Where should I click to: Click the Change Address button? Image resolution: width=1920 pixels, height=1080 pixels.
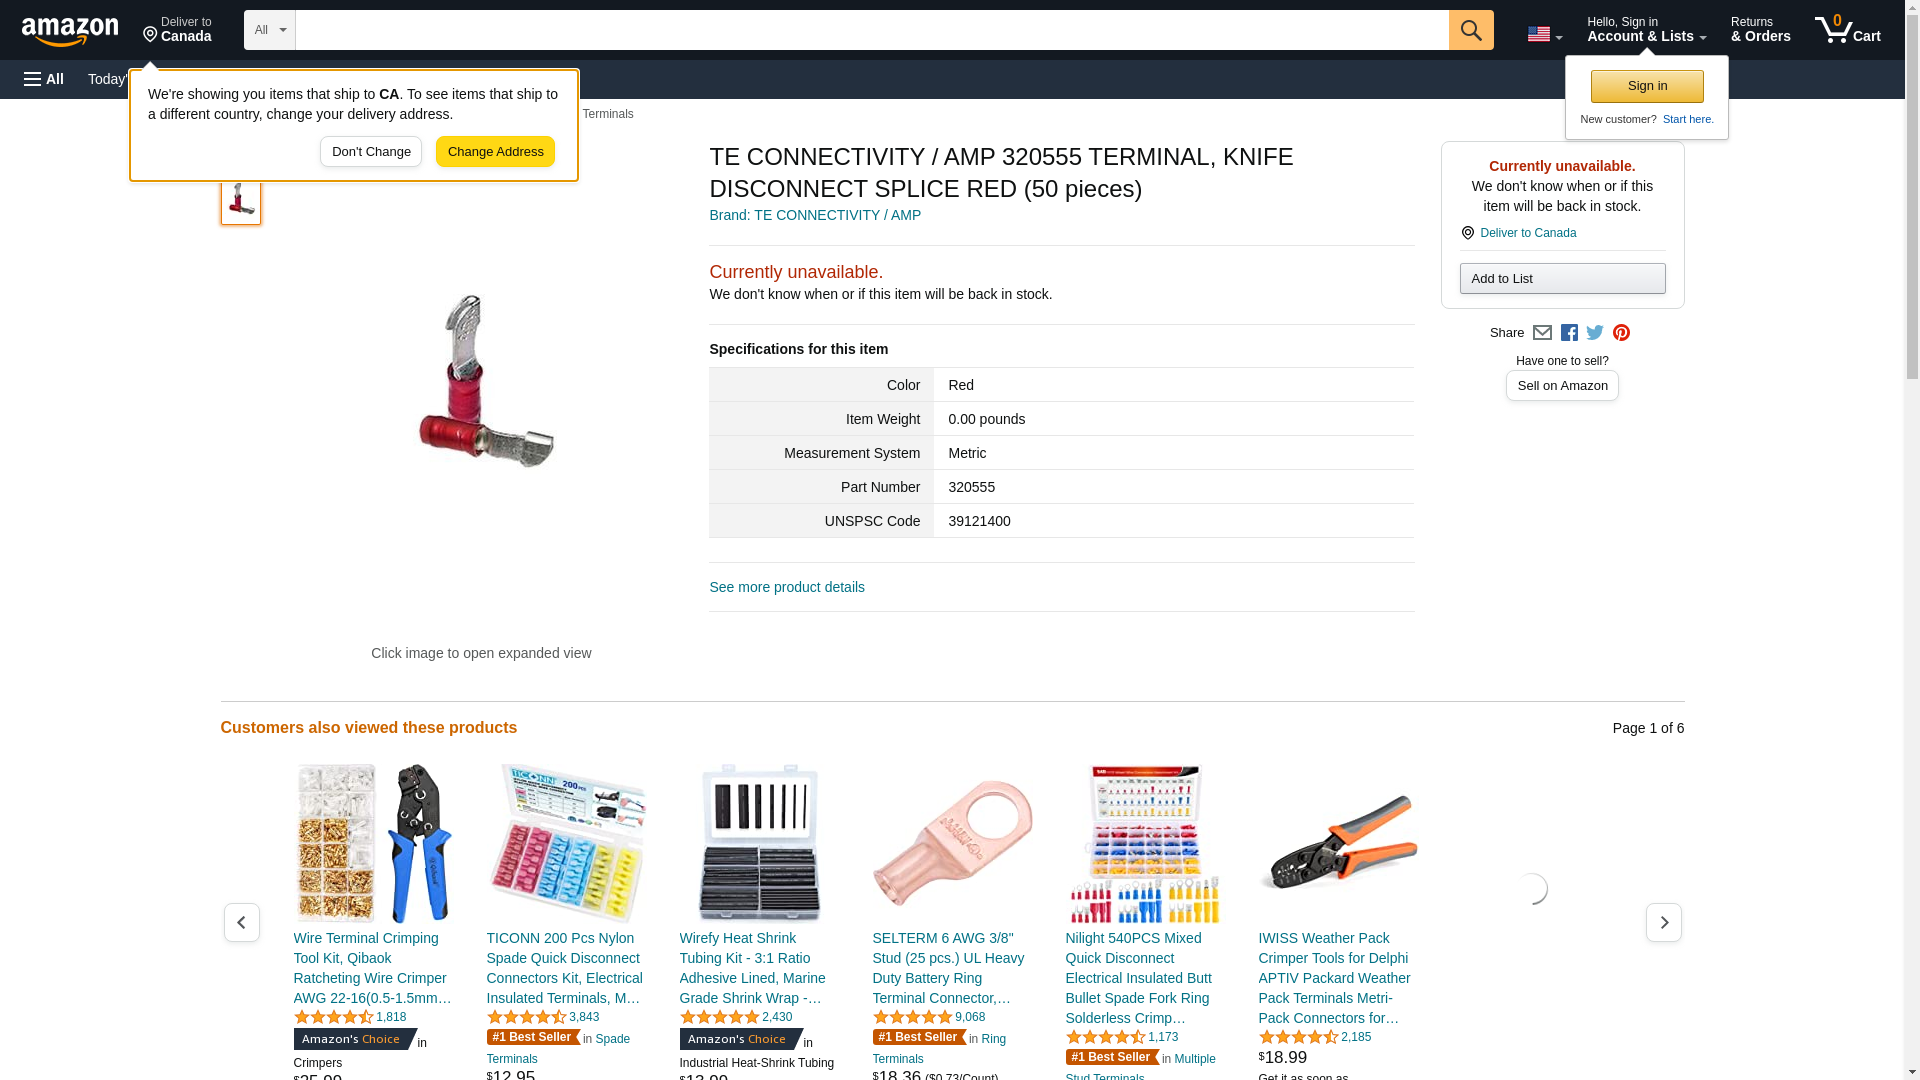click(x=495, y=152)
